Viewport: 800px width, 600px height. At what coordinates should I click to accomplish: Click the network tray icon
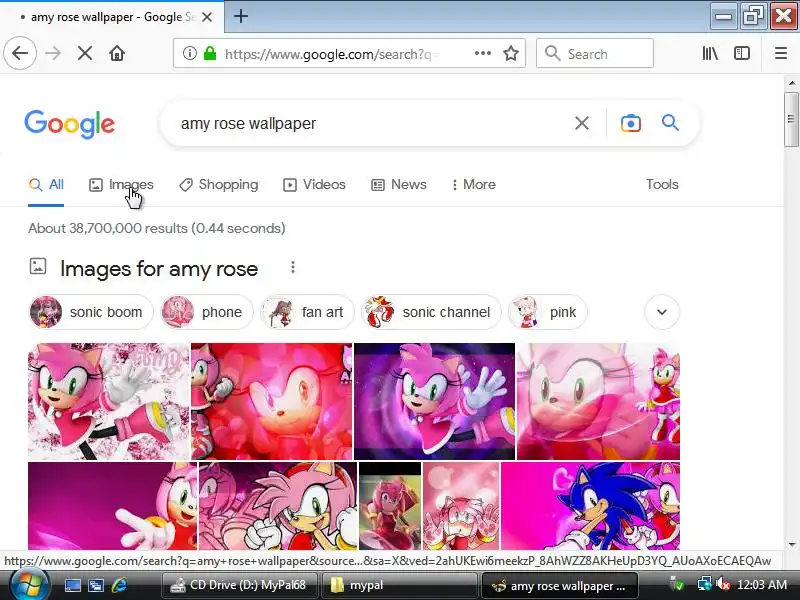click(704, 585)
